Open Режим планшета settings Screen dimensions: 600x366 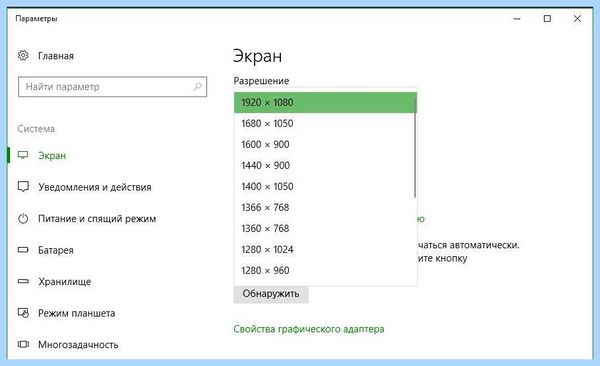(x=77, y=313)
